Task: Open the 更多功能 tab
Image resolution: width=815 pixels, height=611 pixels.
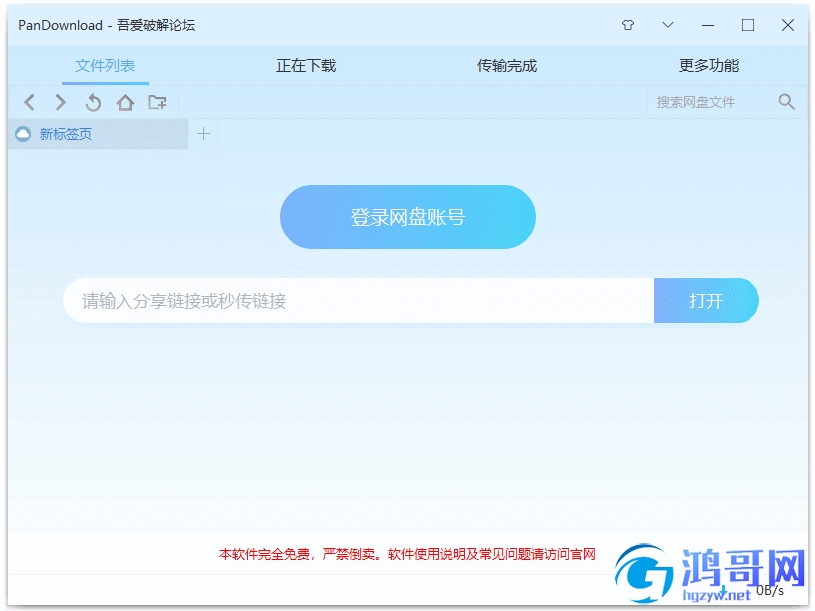Action: pos(709,65)
